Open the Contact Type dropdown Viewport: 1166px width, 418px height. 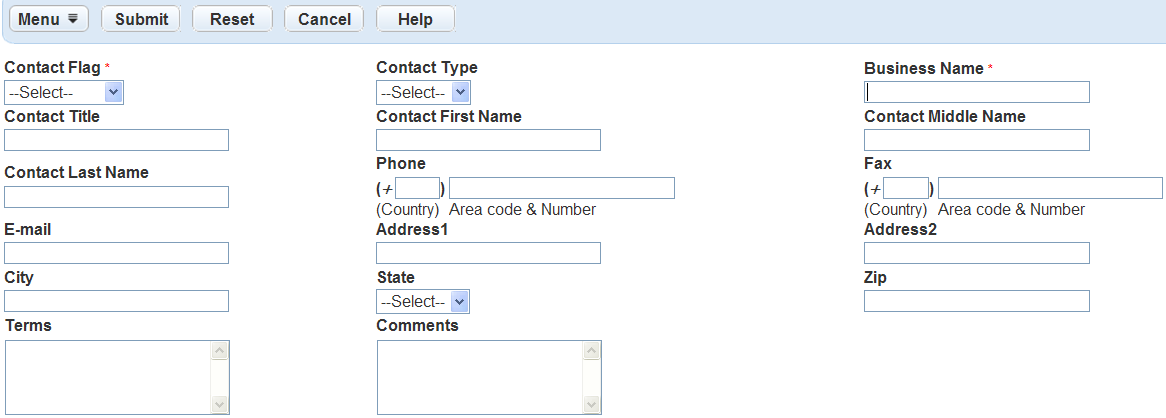point(423,93)
